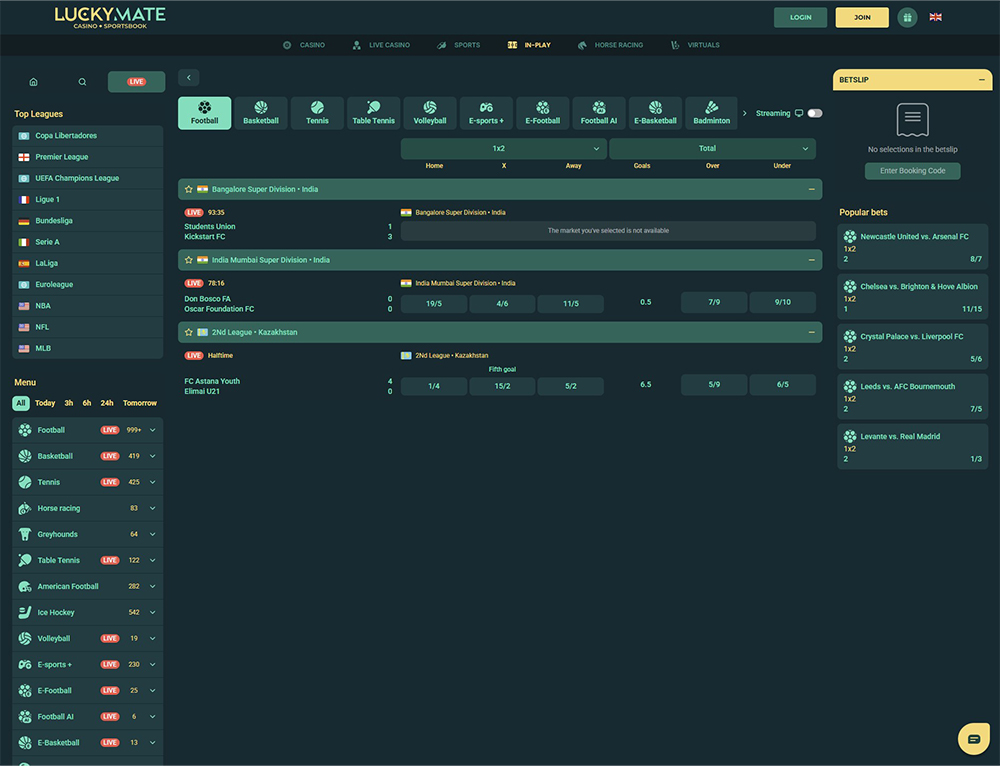The image size is (1000, 766).
Task: Select the Basketball sport icon tab
Action: [261, 113]
